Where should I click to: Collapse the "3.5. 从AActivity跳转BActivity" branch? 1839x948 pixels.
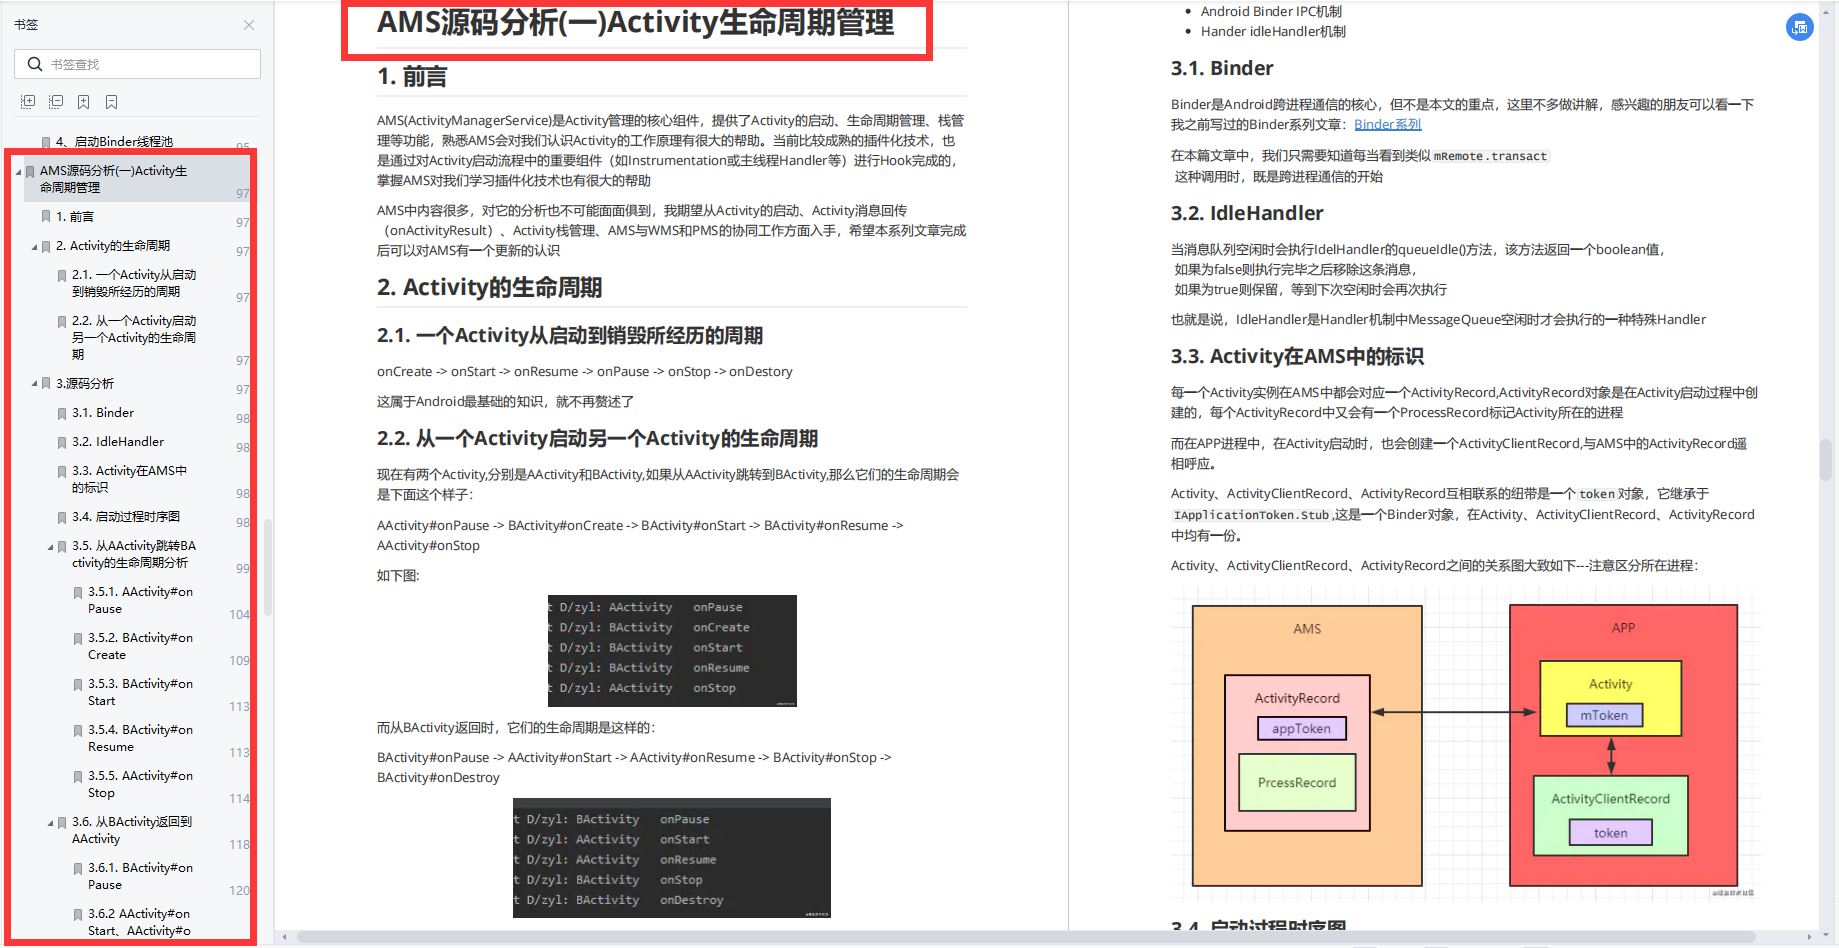point(50,546)
